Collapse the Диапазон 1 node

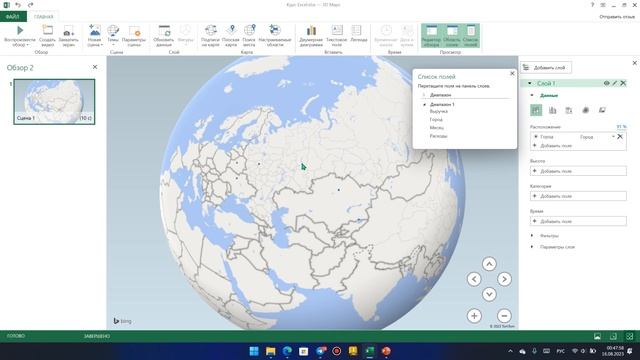[424, 104]
